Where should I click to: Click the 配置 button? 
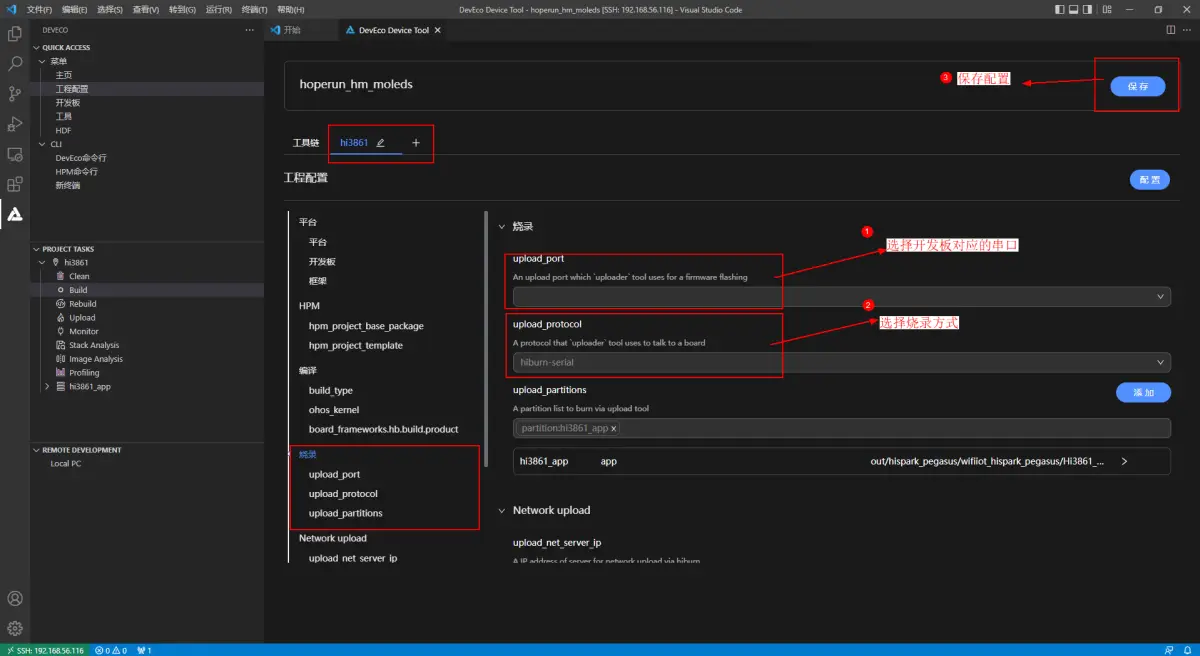[x=1150, y=180]
